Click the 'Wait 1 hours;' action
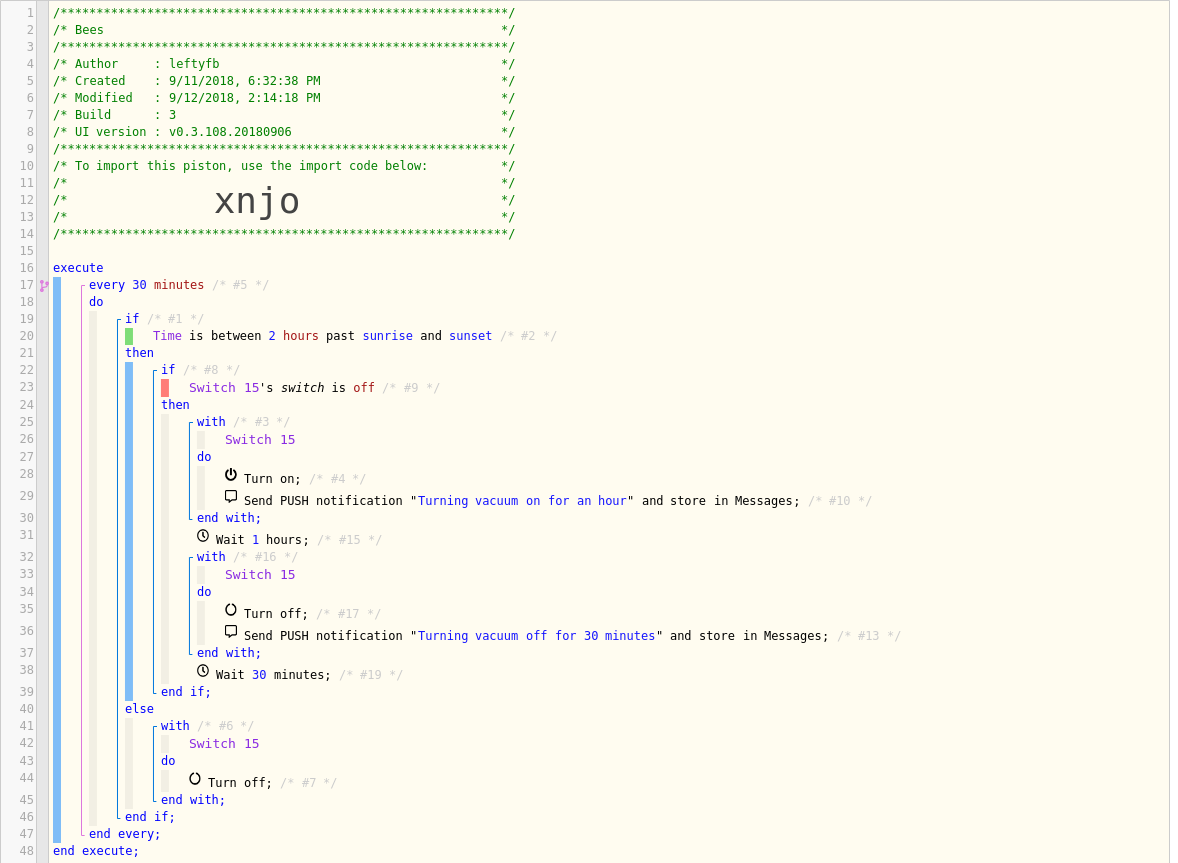This screenshot has width=1178, height=863. click(x=261, y=539)
